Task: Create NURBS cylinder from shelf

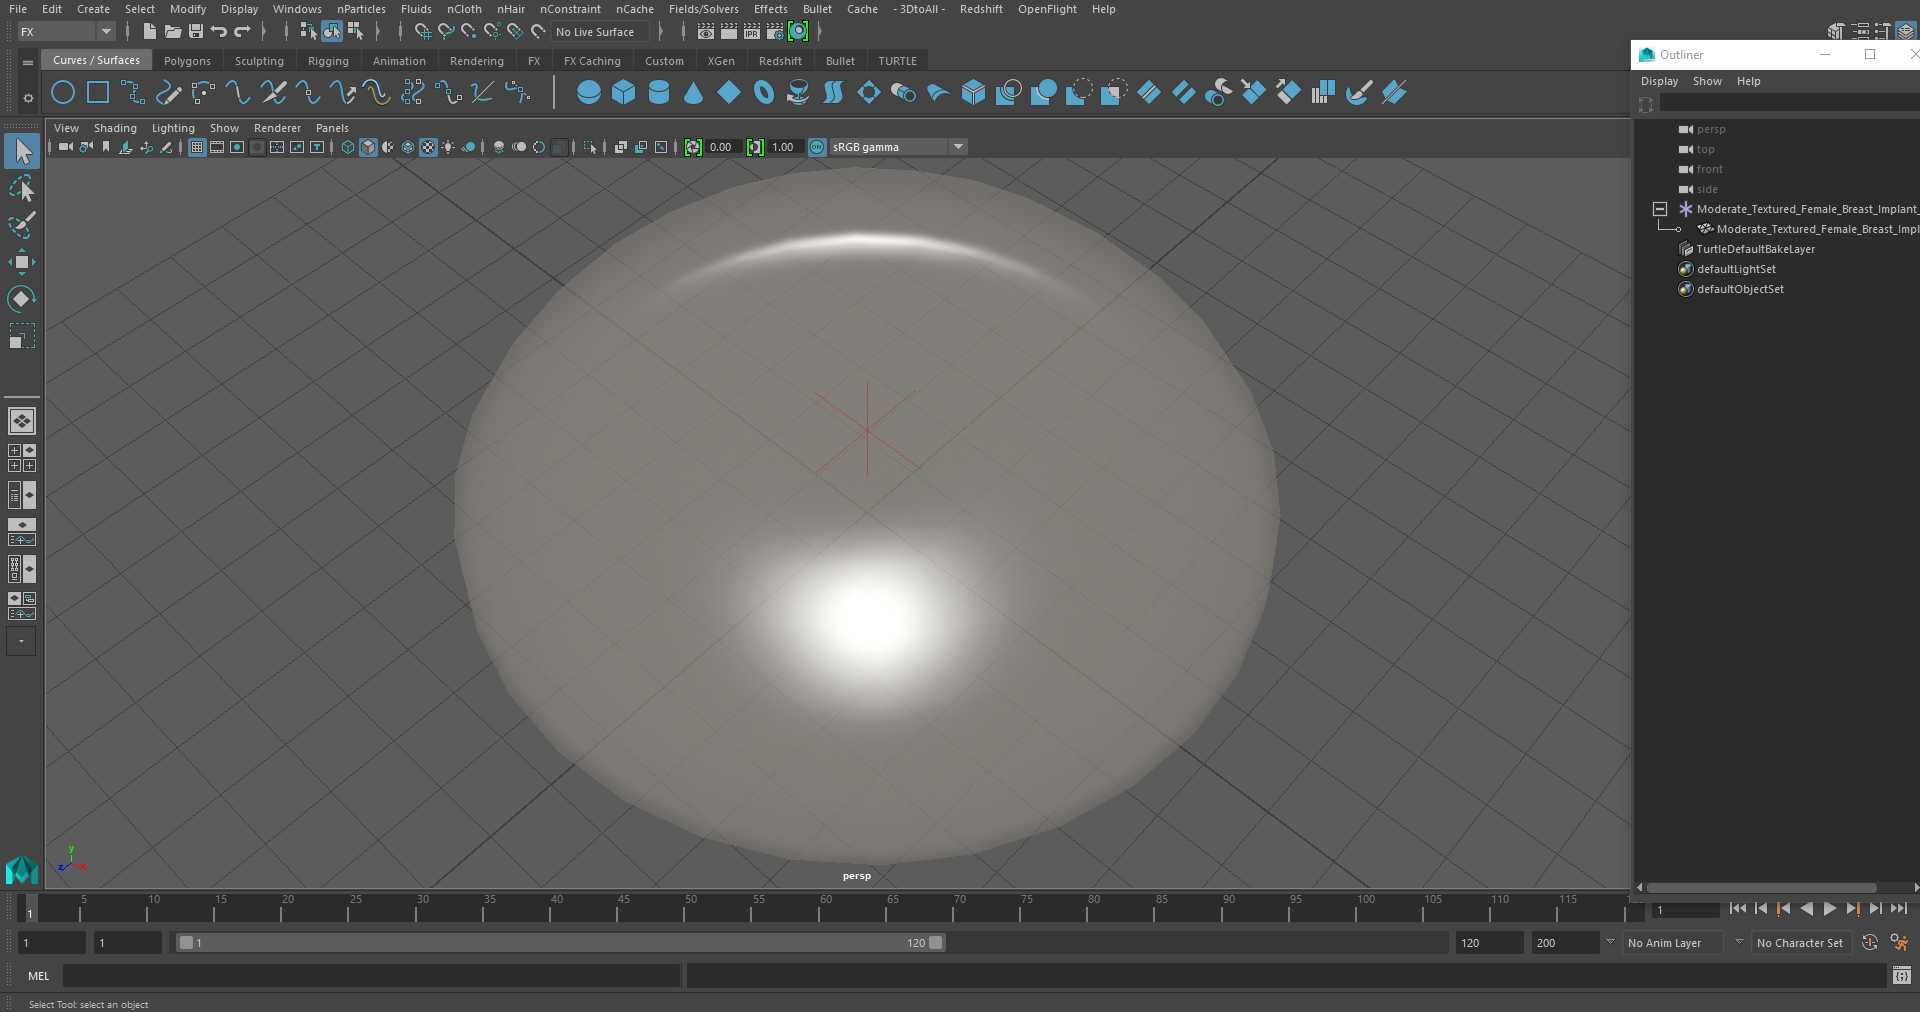Action: [x=659, y=93]
